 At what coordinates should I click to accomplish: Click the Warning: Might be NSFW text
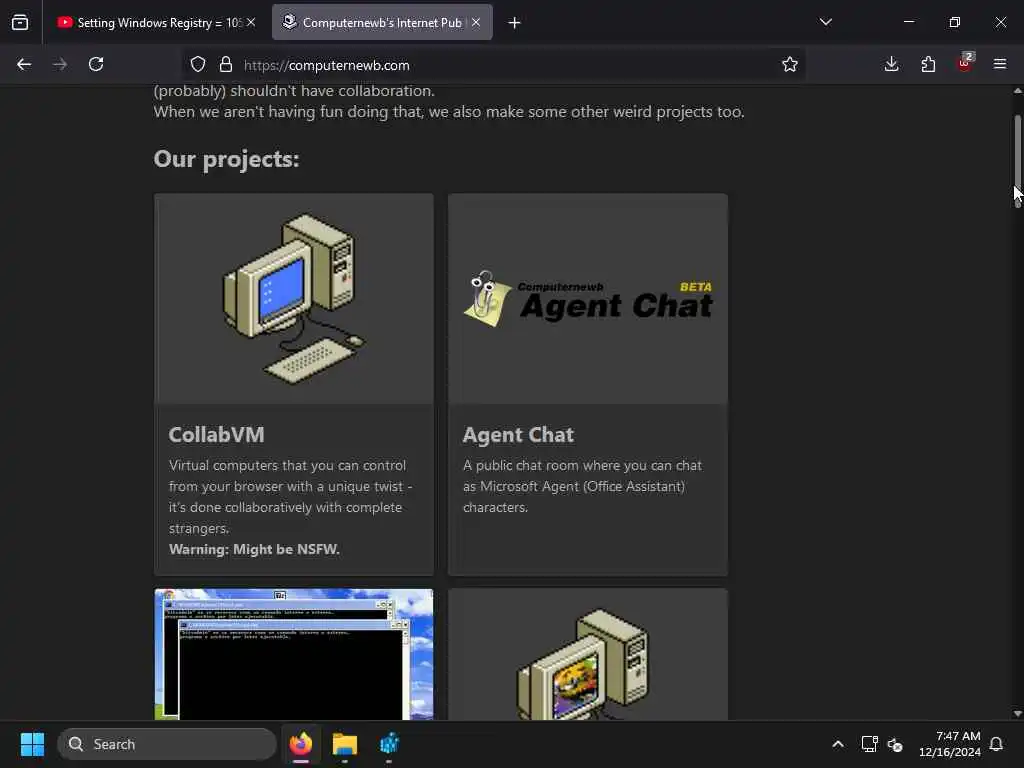pos(254,549)
